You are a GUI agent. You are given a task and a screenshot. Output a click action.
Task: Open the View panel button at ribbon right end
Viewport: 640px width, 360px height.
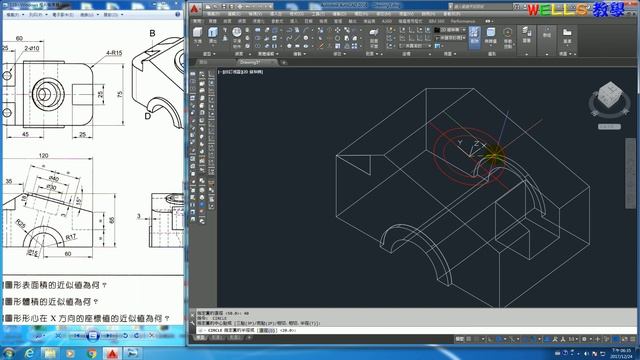(567, 36)
